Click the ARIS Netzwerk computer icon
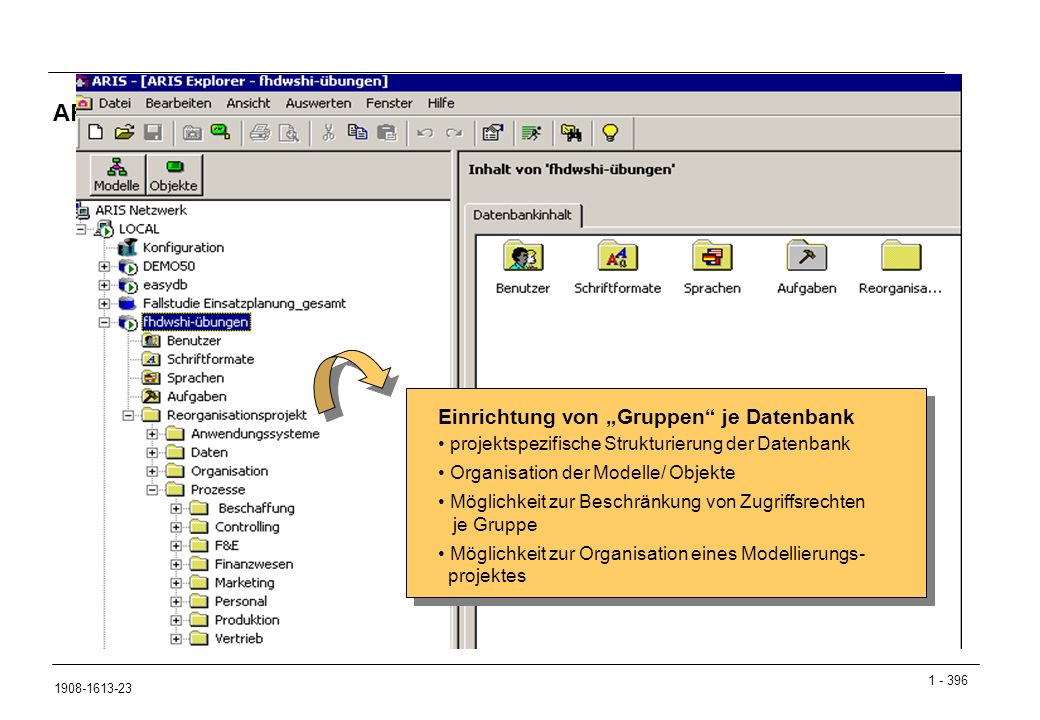 pos(83,211)
